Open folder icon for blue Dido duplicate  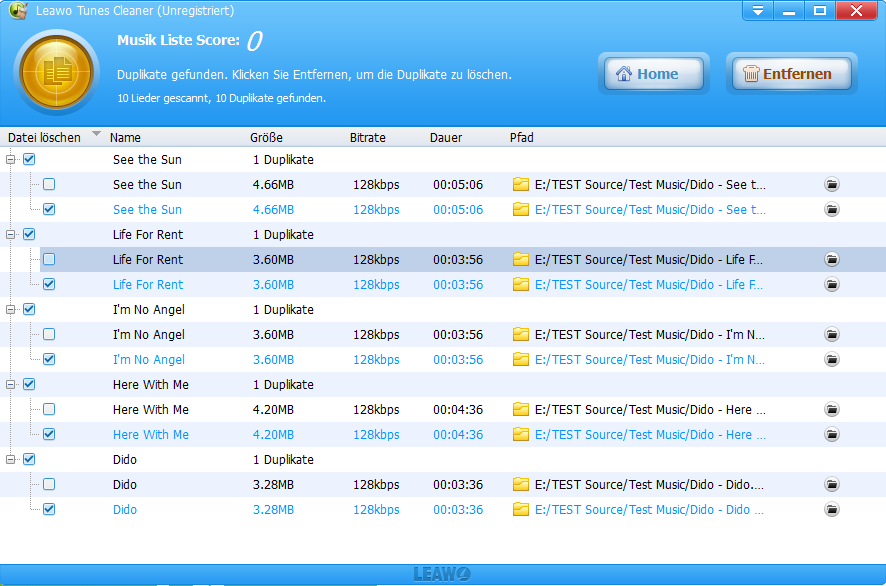[x=831, y=510]
